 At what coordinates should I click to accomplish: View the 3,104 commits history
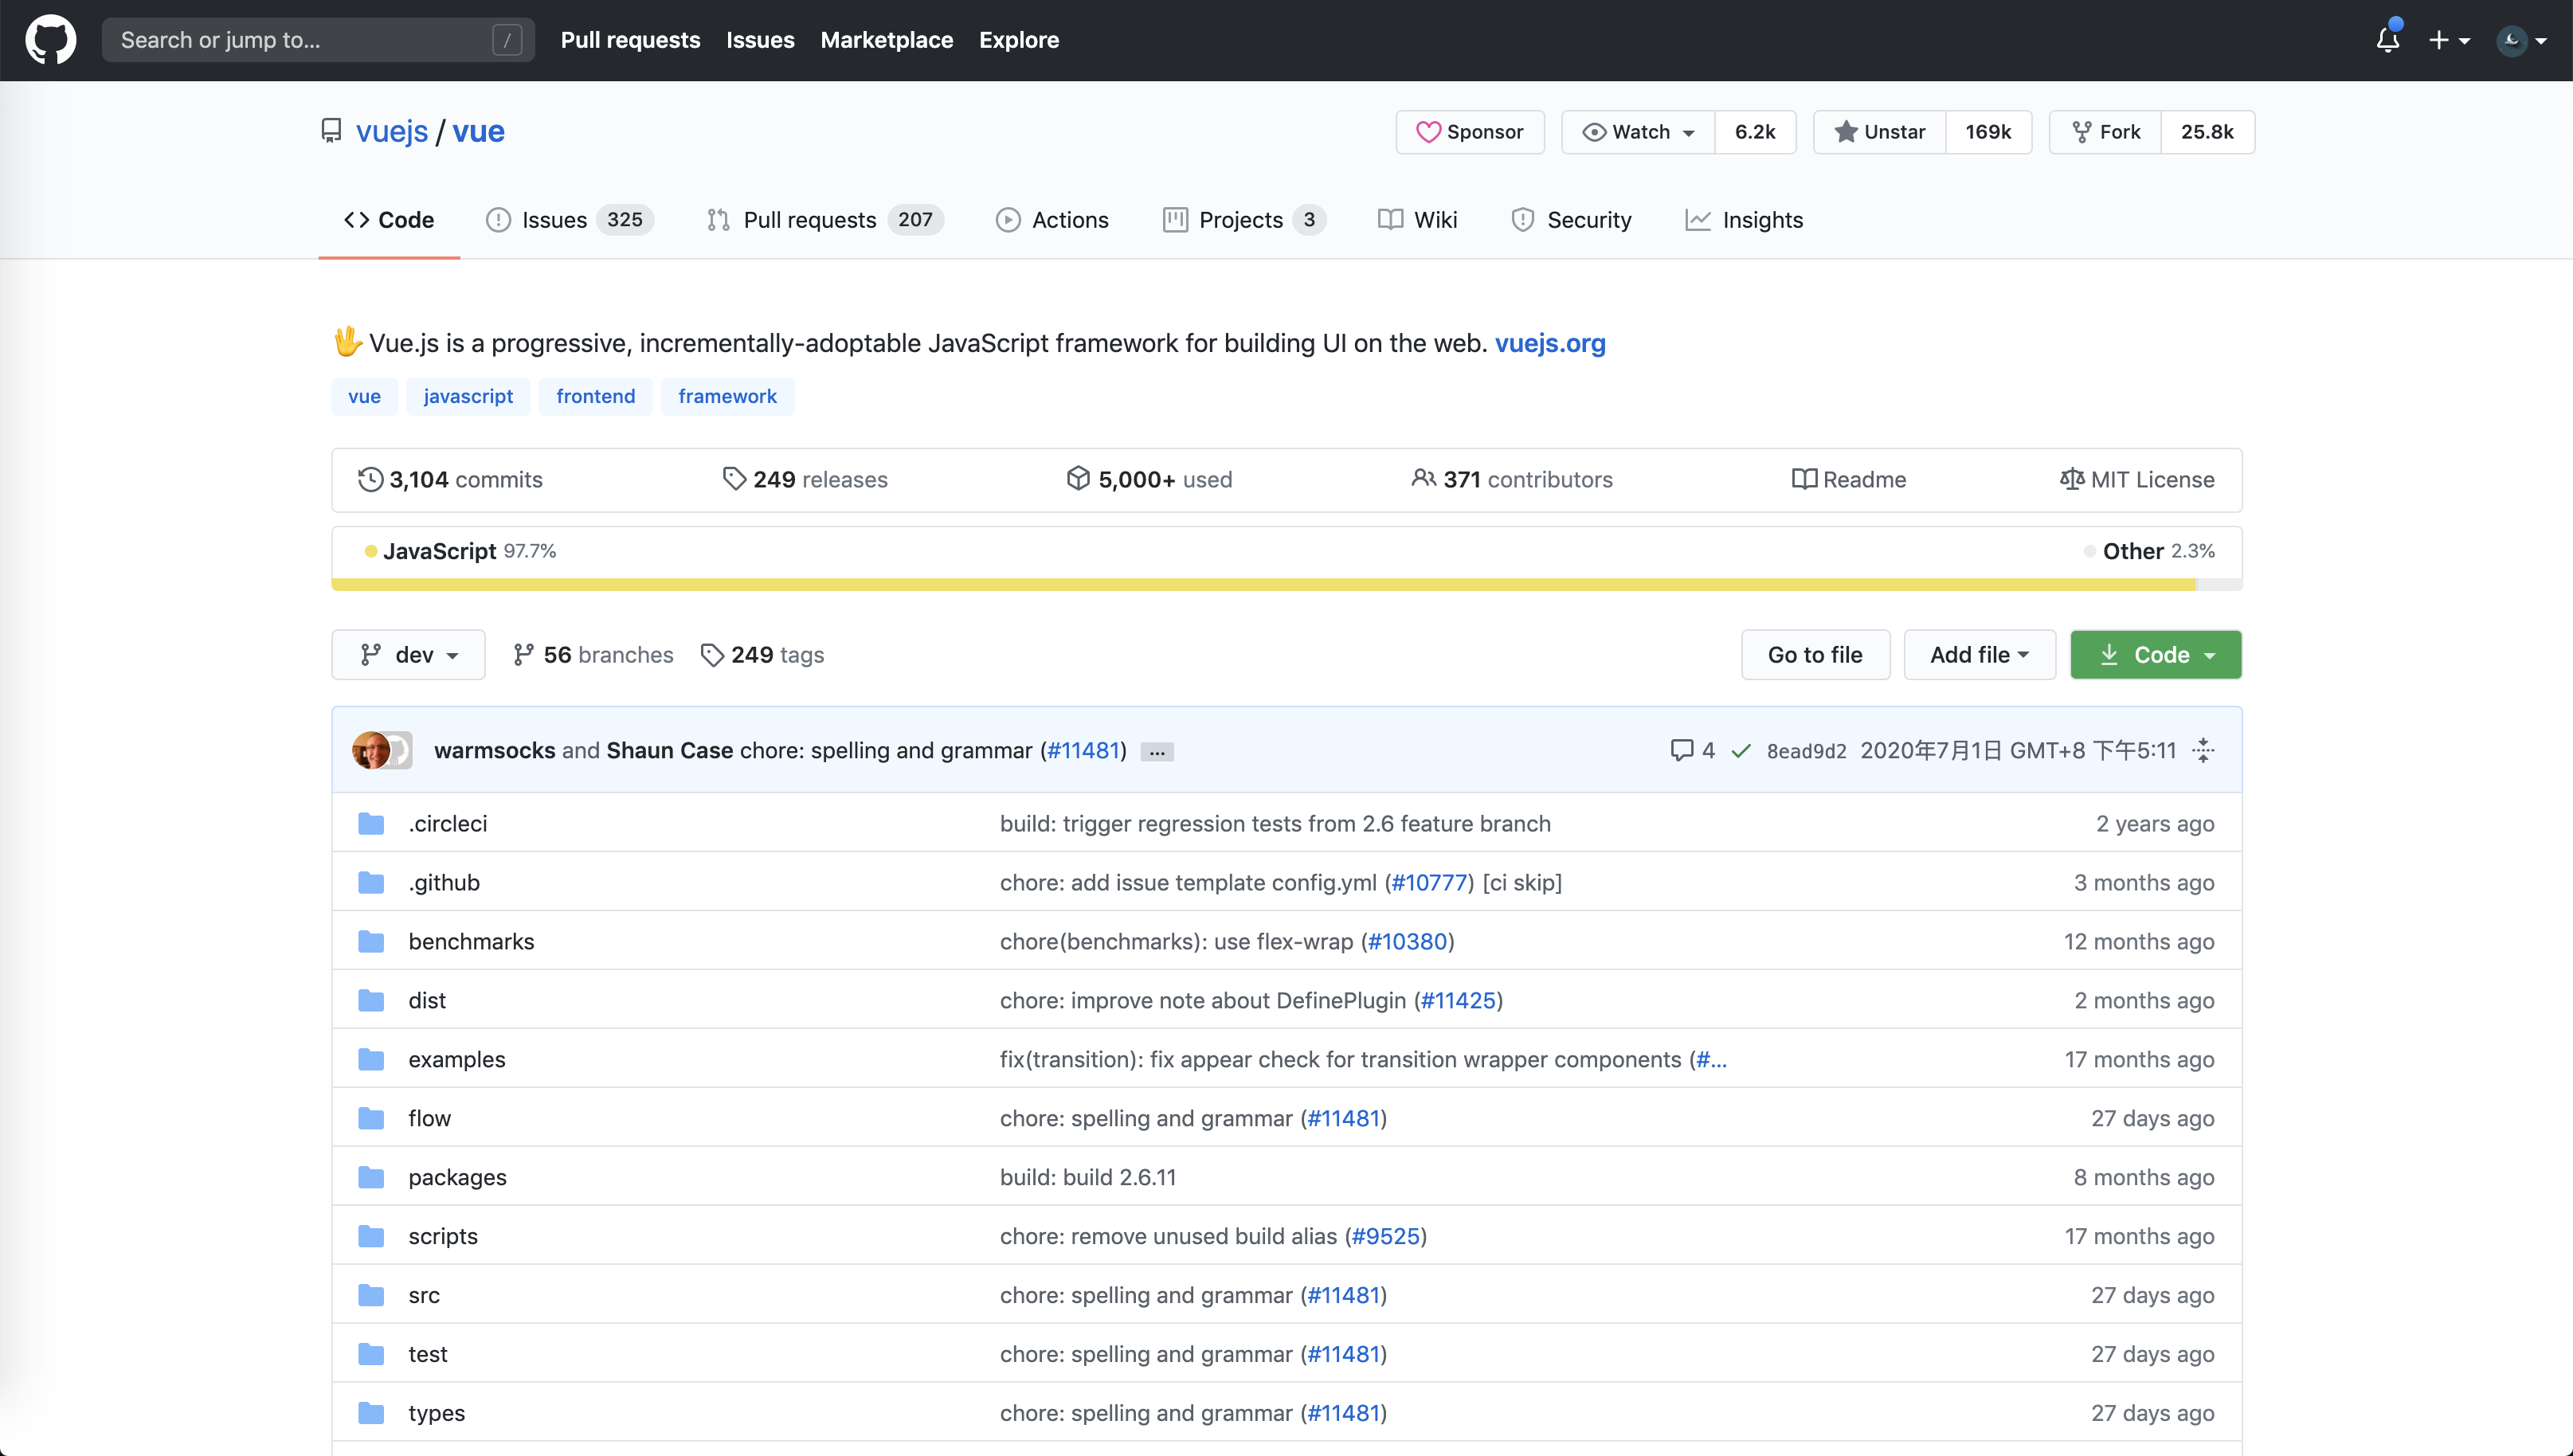tap(450, 480)
